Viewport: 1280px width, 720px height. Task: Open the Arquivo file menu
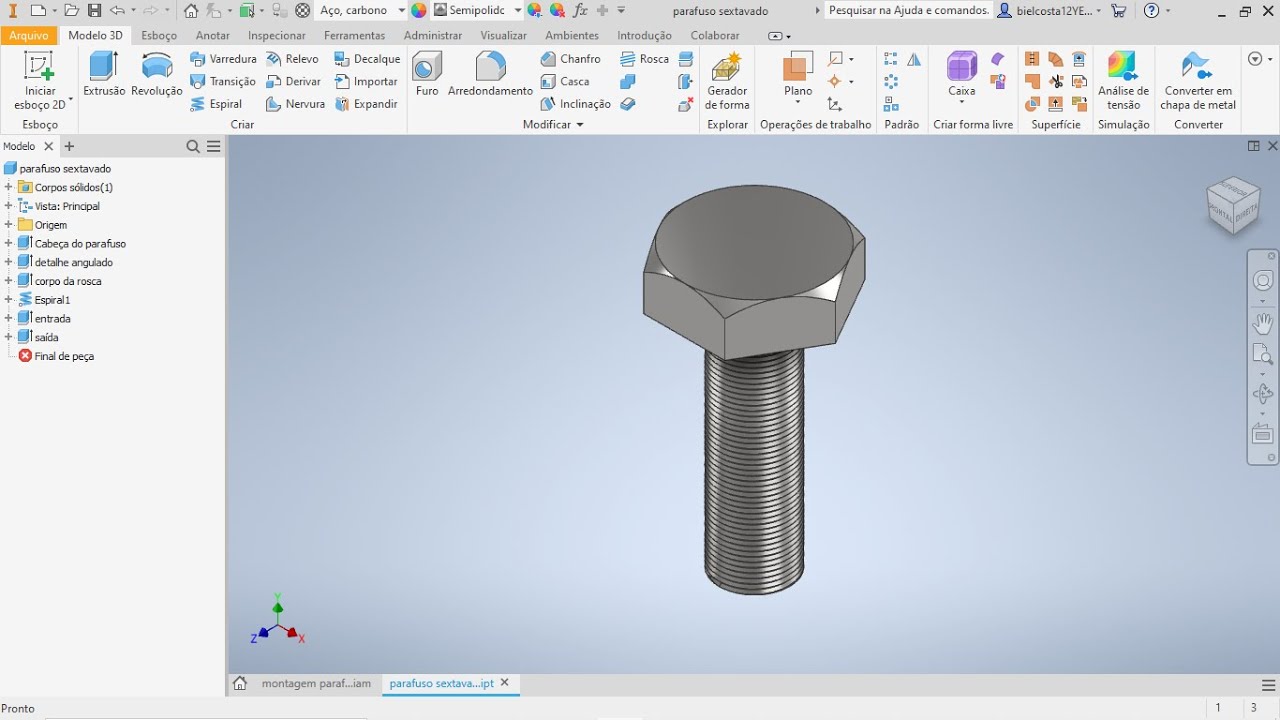point(29,35)
